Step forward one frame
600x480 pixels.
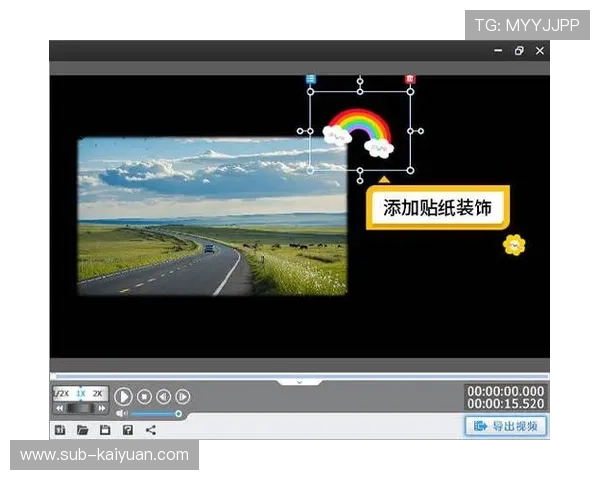click(183, 397)
